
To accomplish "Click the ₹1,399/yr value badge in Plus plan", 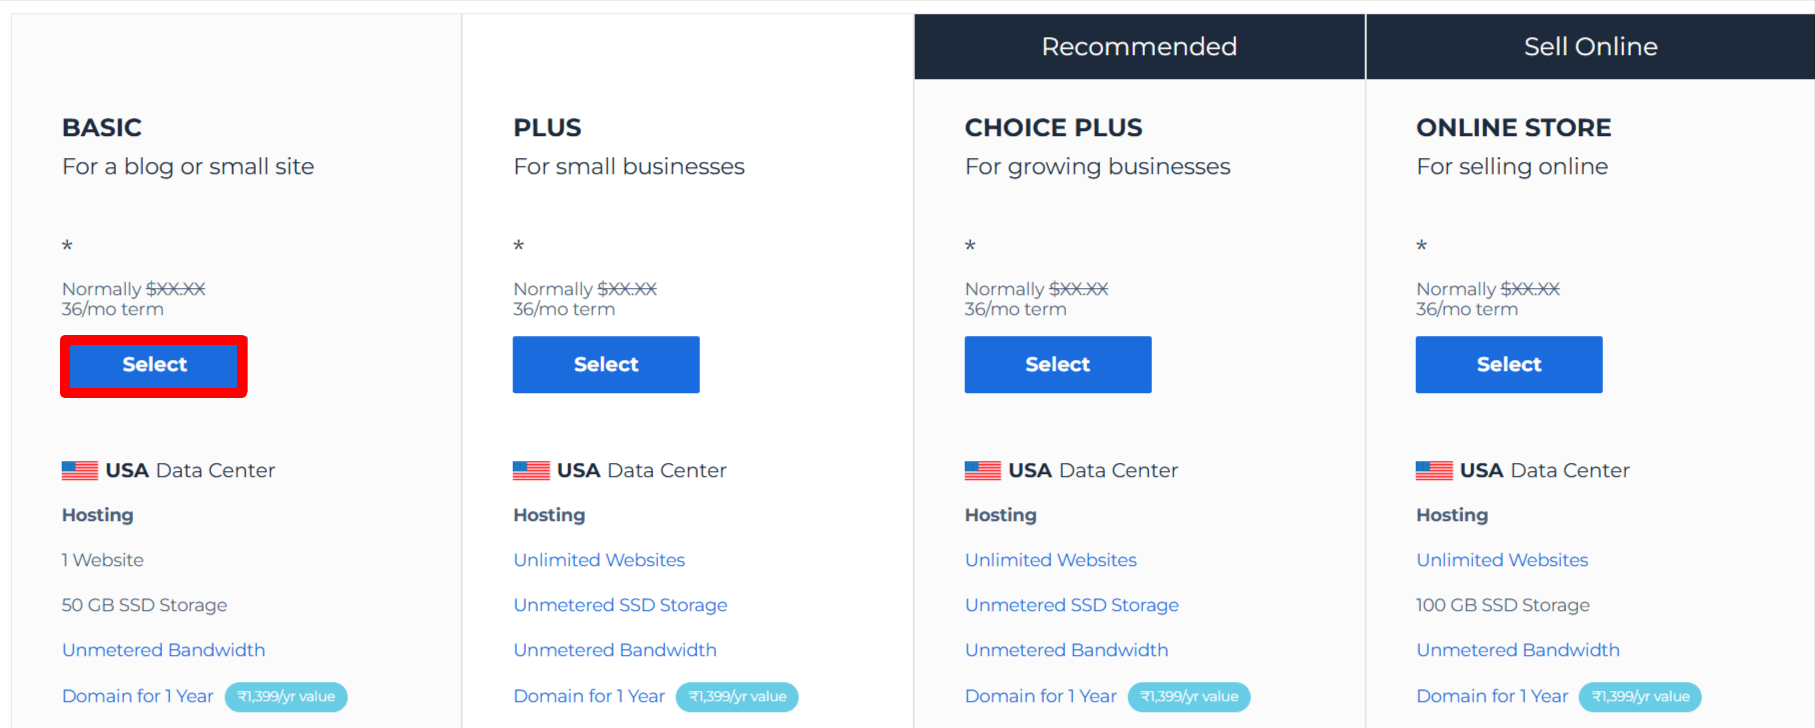I will pos(737,697).
